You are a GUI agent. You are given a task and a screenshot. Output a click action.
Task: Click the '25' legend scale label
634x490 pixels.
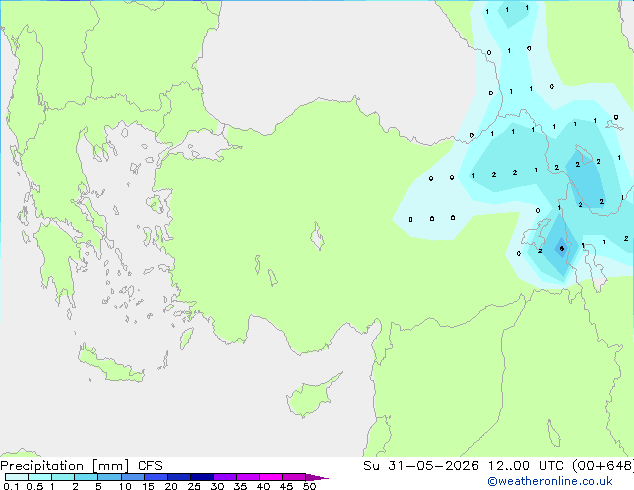[x=194, y=486]
